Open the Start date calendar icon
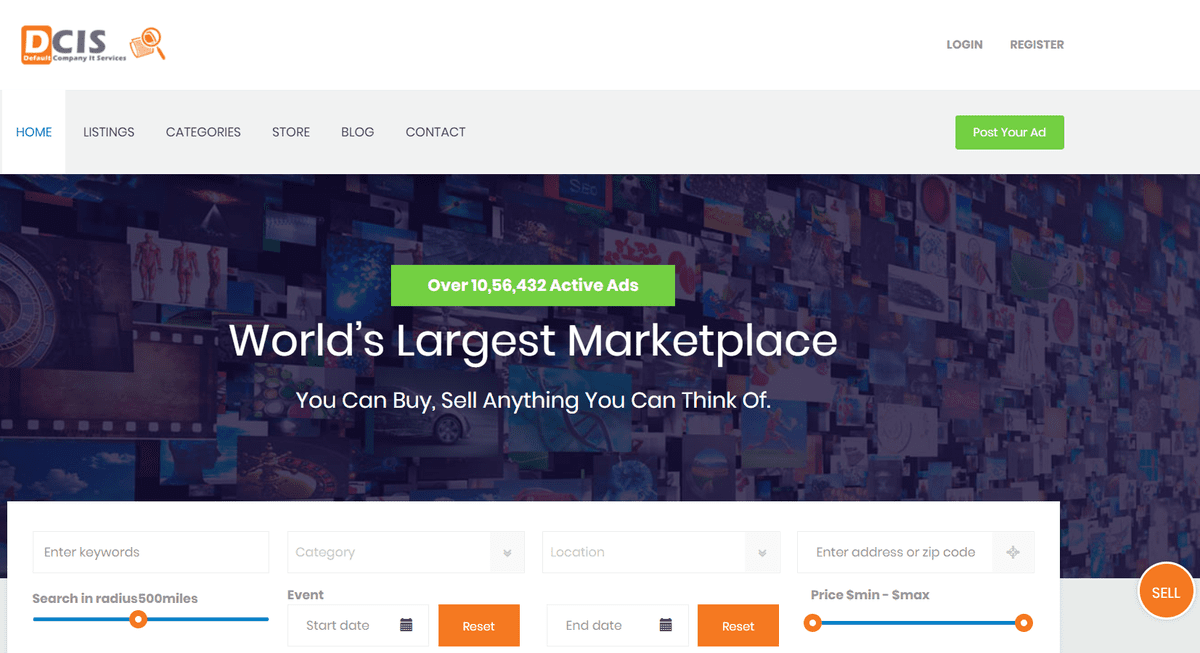 [x=406, y=625]
